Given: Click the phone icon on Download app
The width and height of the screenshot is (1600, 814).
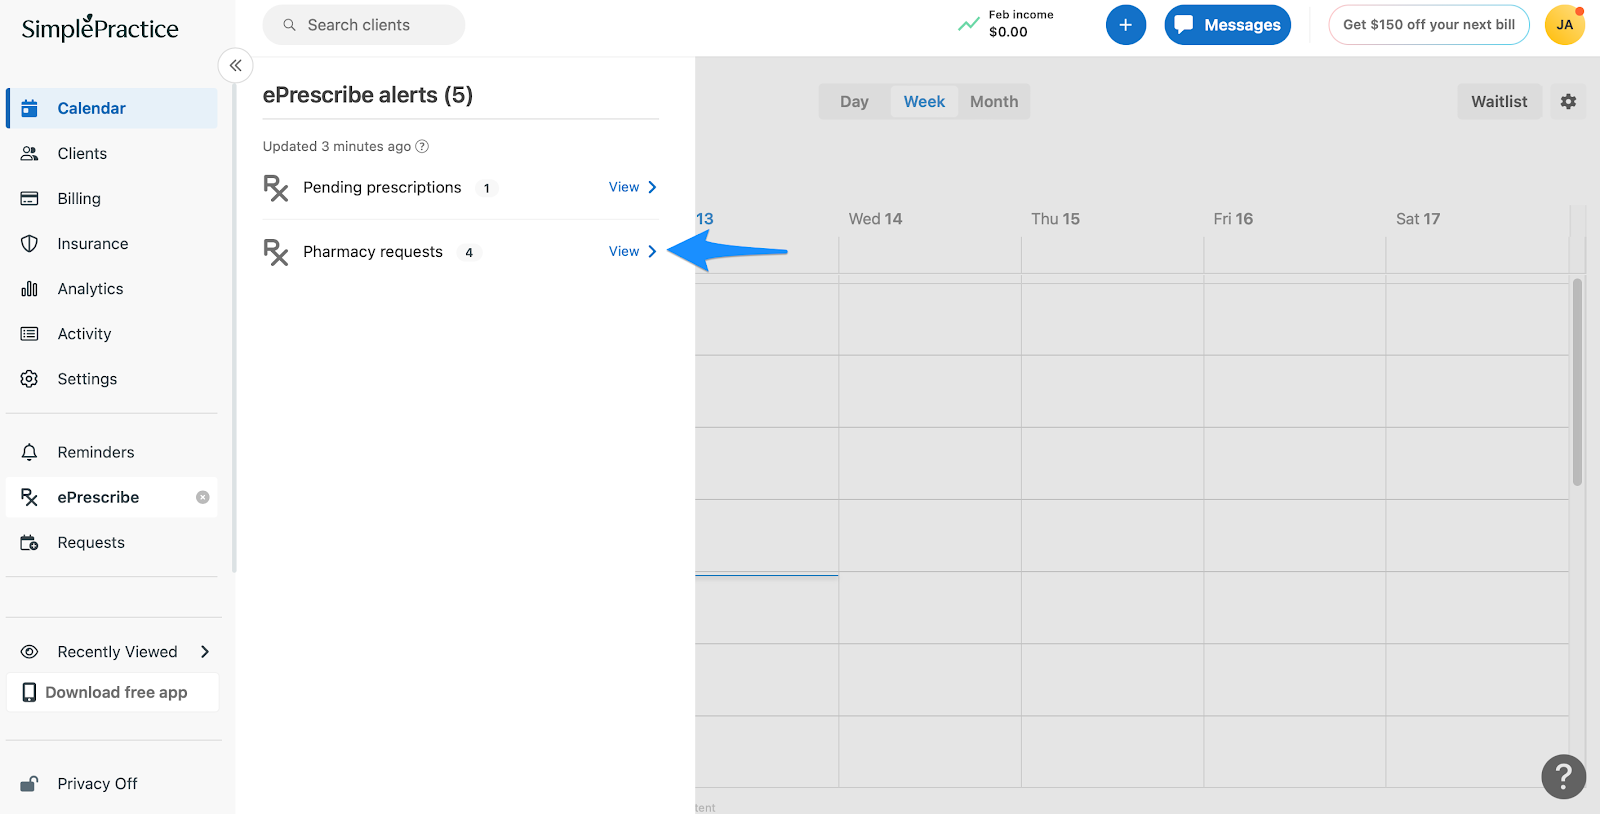Looking at the screenshot, I should 29,692.
